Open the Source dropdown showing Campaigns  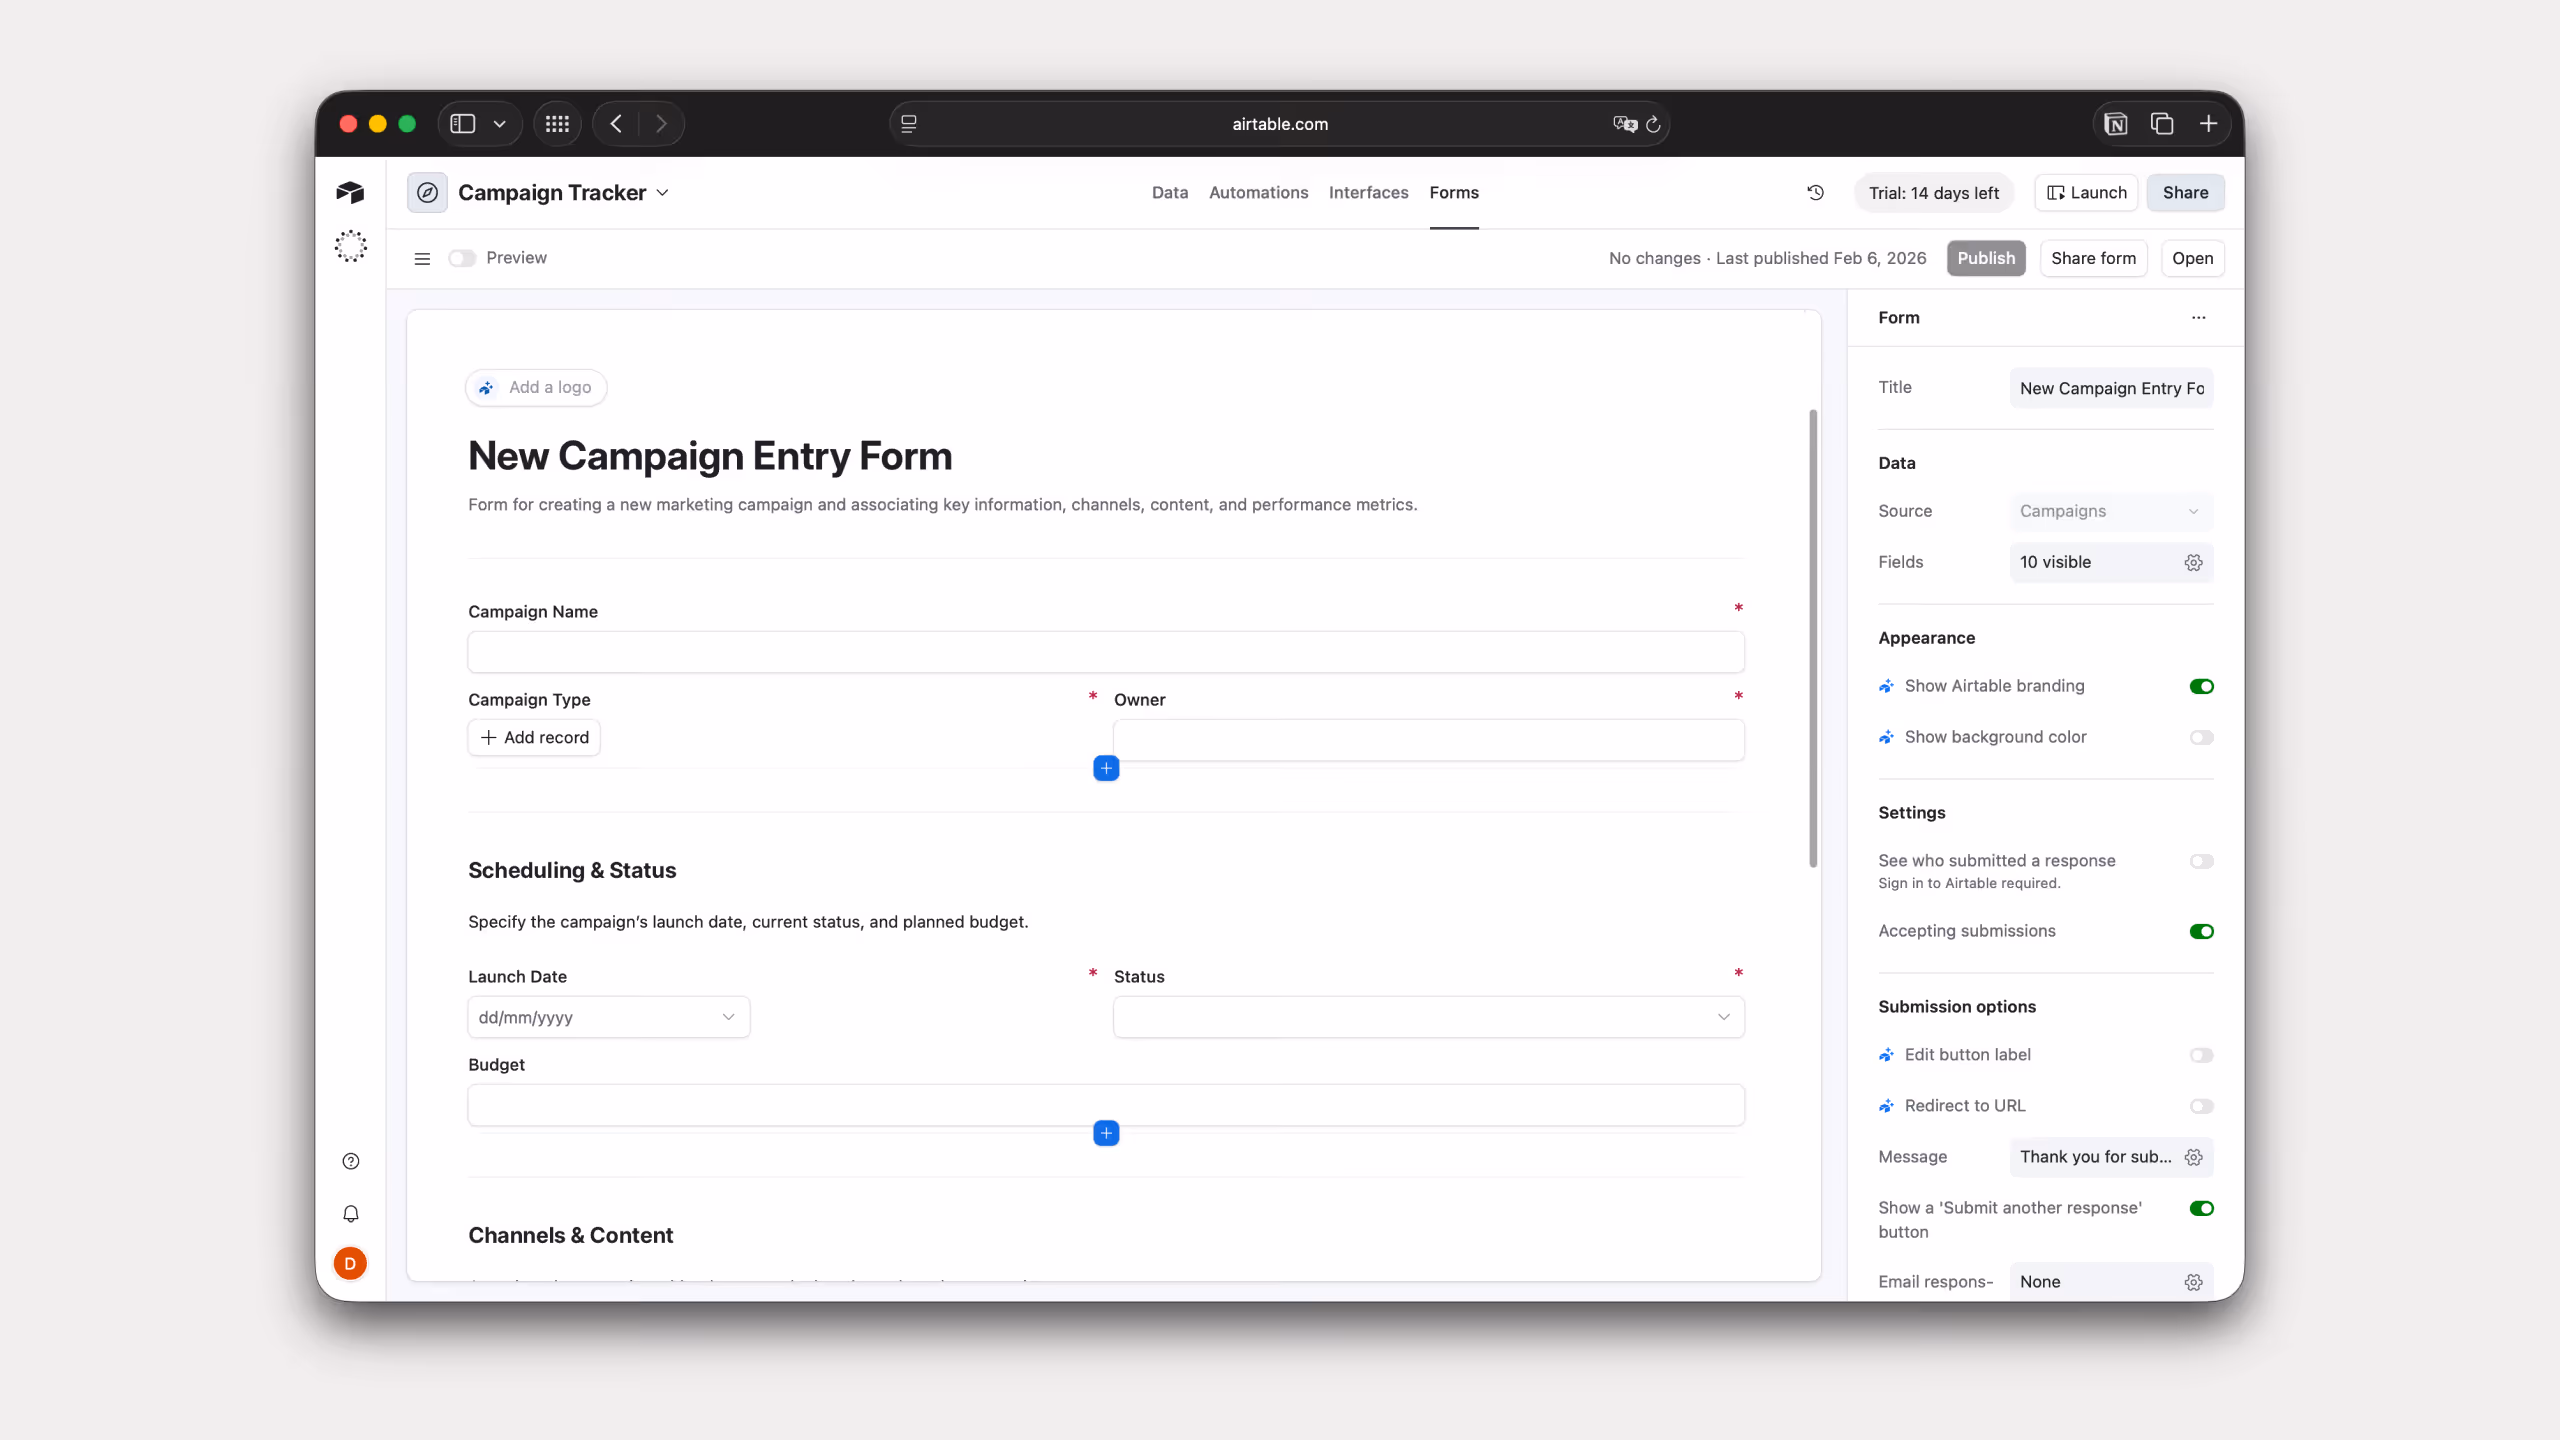tap(2111, 511)
